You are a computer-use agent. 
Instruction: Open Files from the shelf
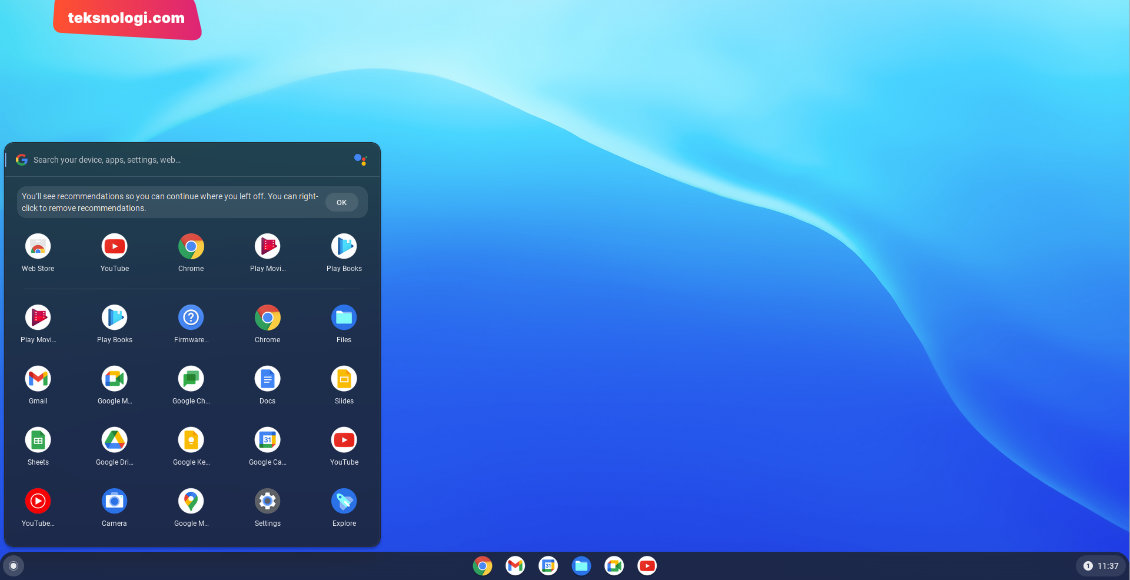pyautogui.click(x=581, y=566)
